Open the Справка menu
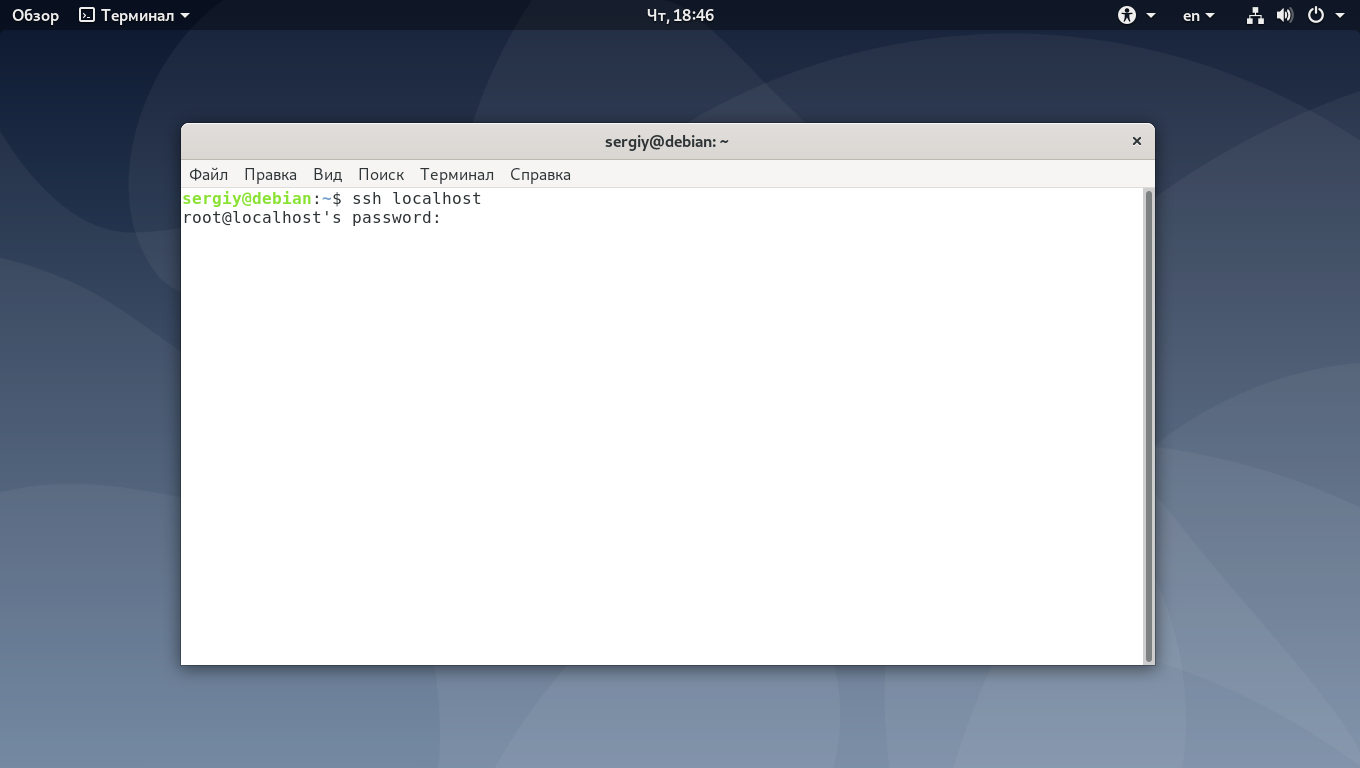Image resolution: width=1360 pixels, height=768 pixels. point(540,174)
